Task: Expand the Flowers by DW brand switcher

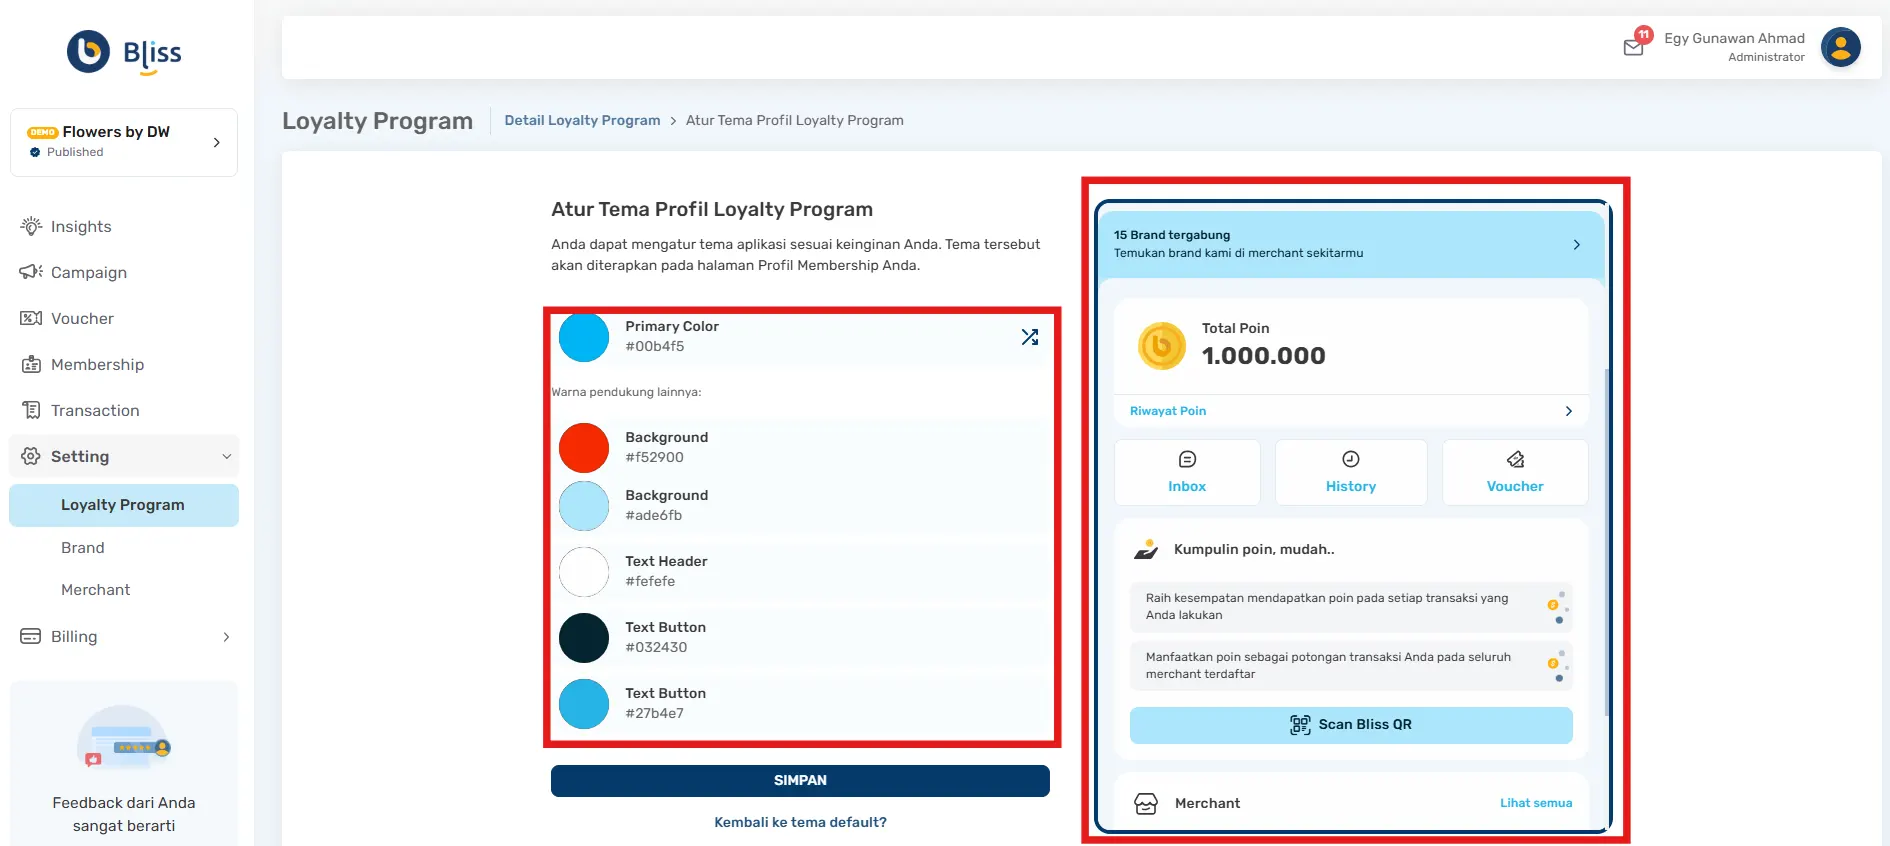Action: (x=217, y=143)
